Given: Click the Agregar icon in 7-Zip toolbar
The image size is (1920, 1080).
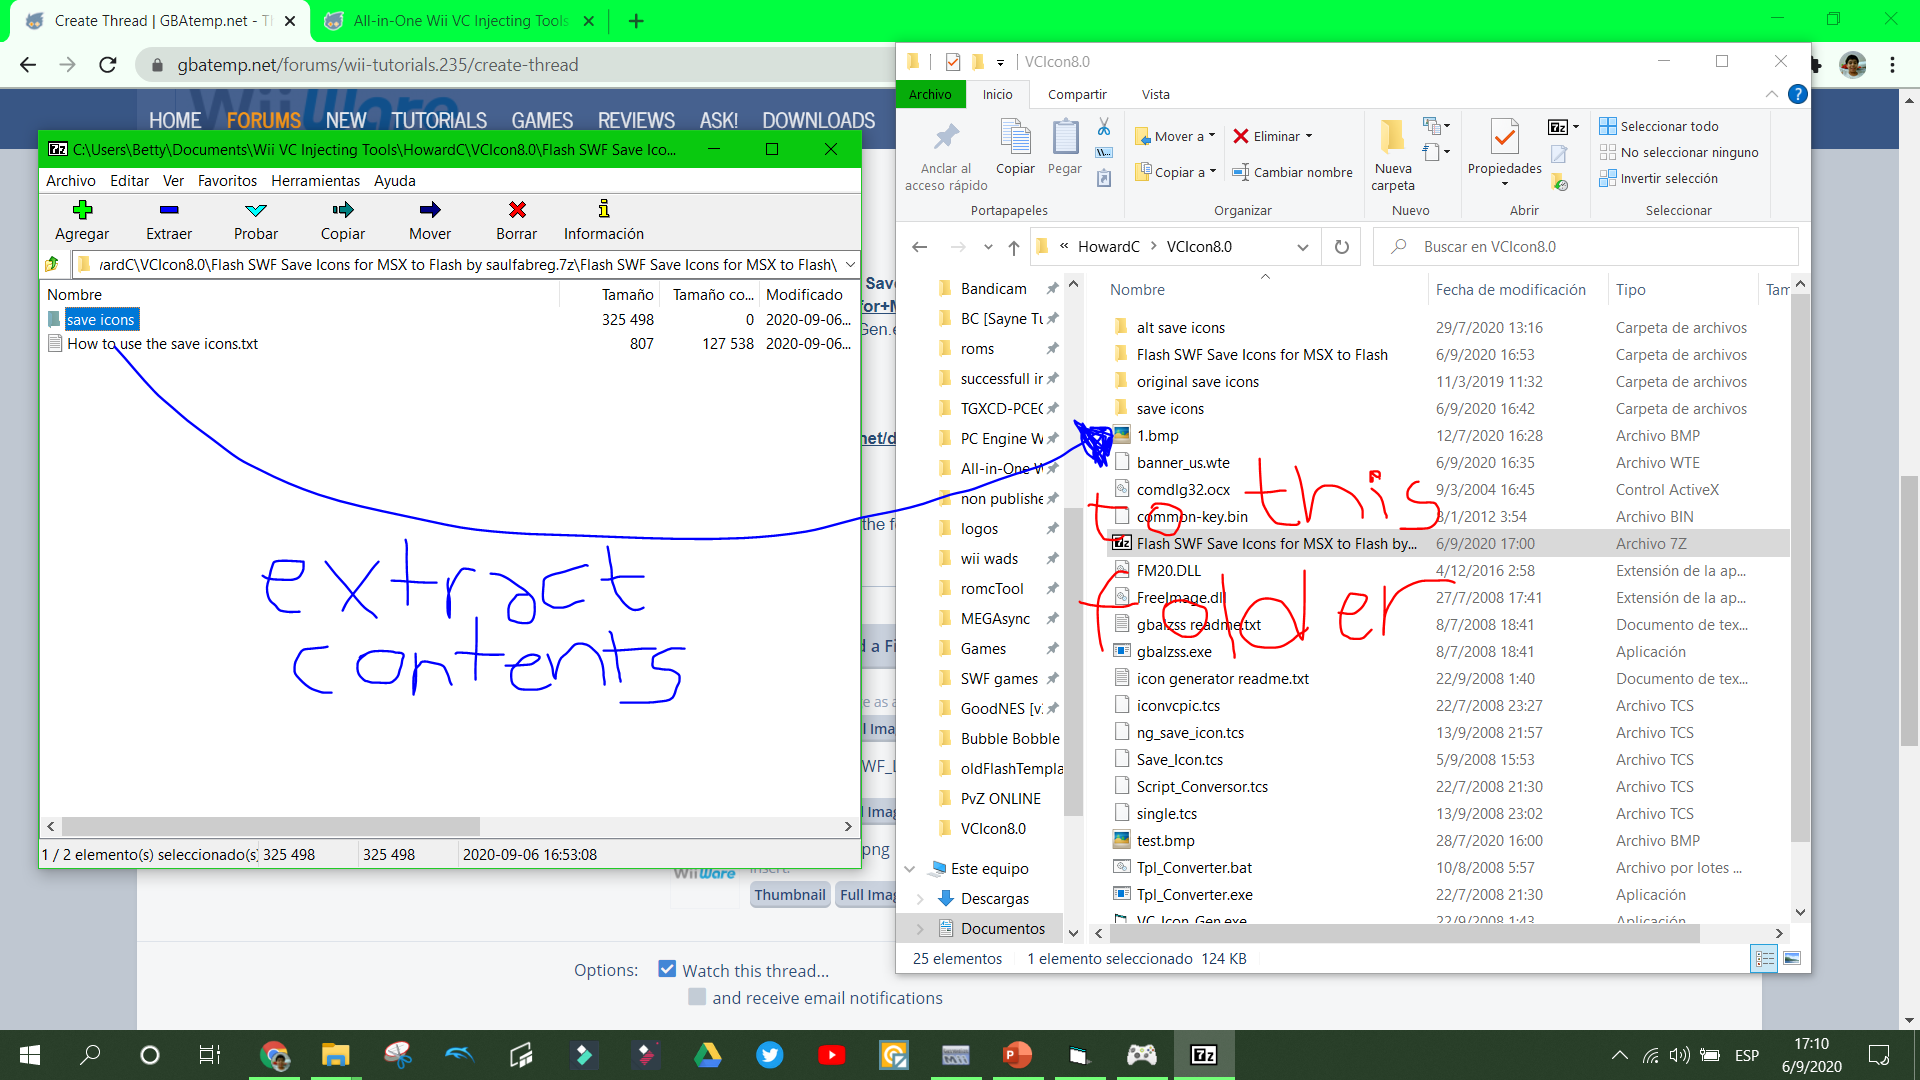Looking at the screenshot, I should 82,210.
